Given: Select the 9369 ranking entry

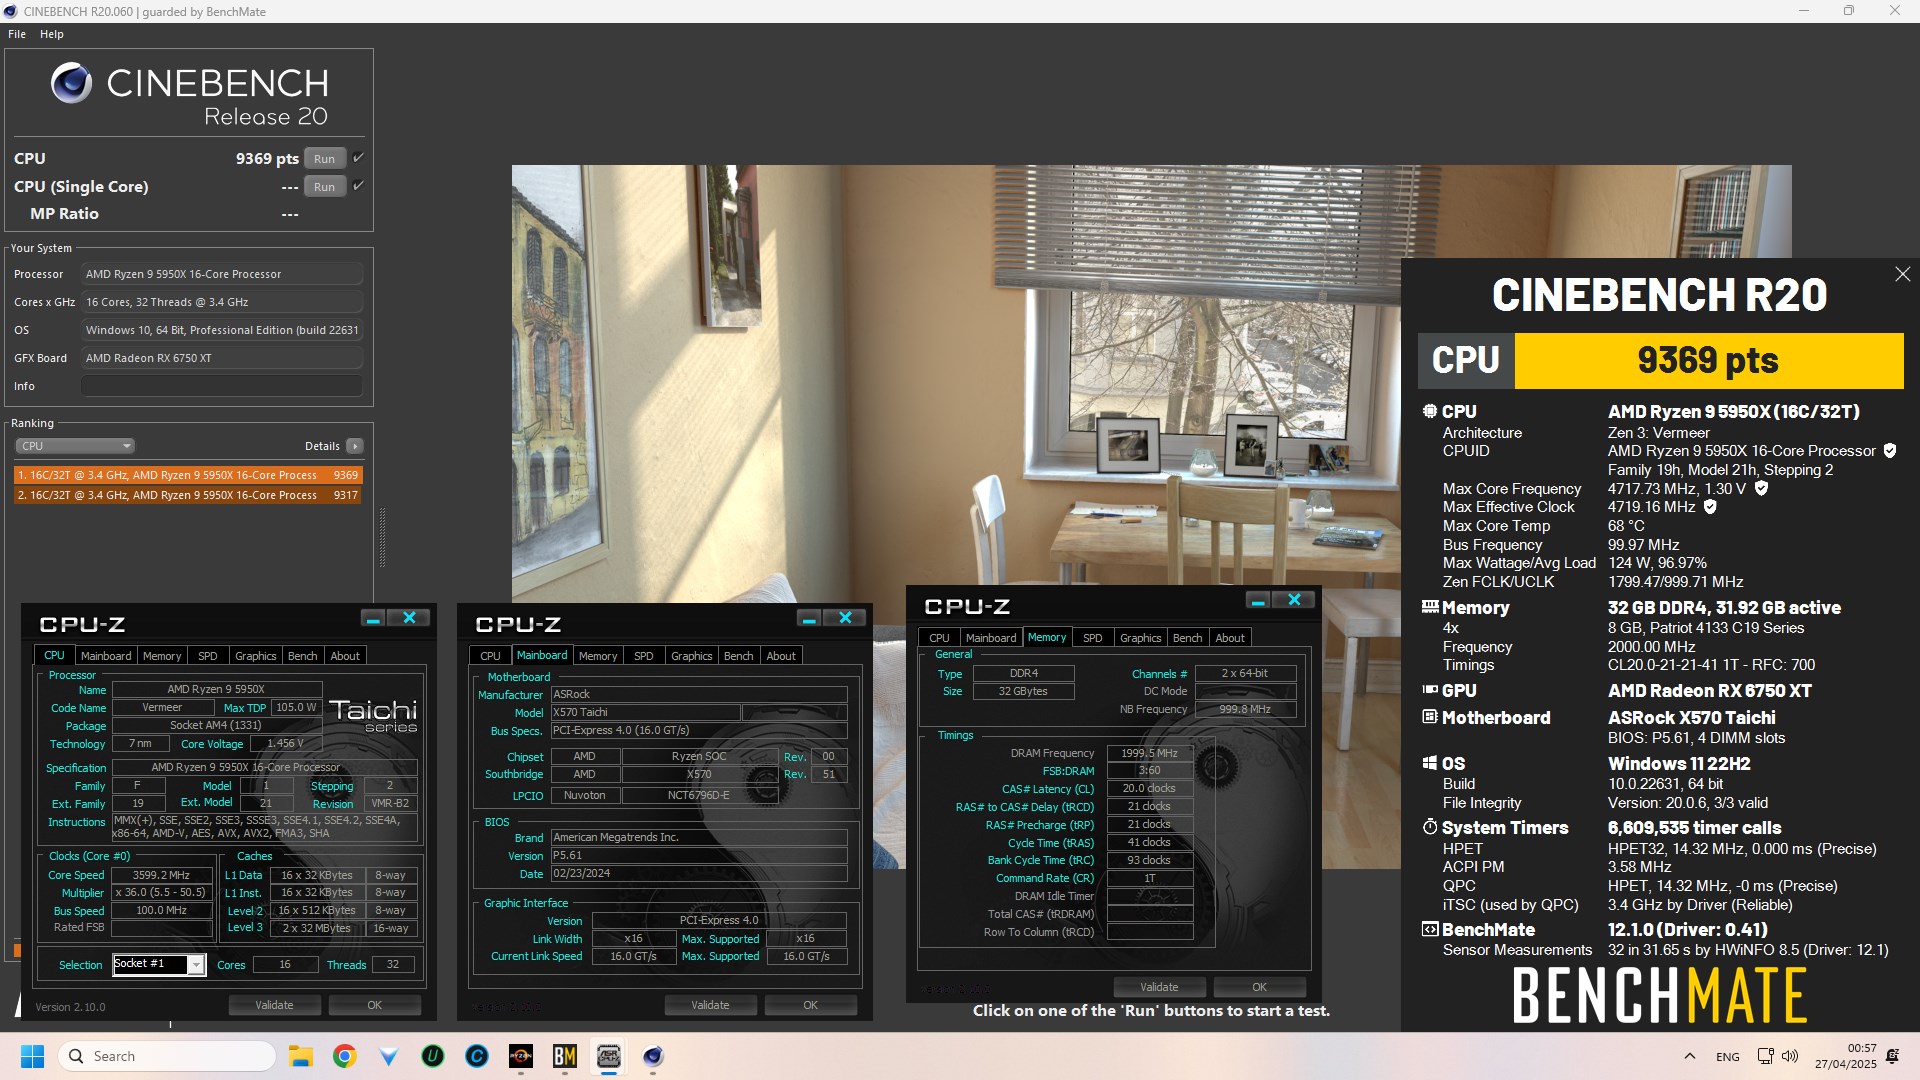Looking at the screenshot, I should (188, 475).
